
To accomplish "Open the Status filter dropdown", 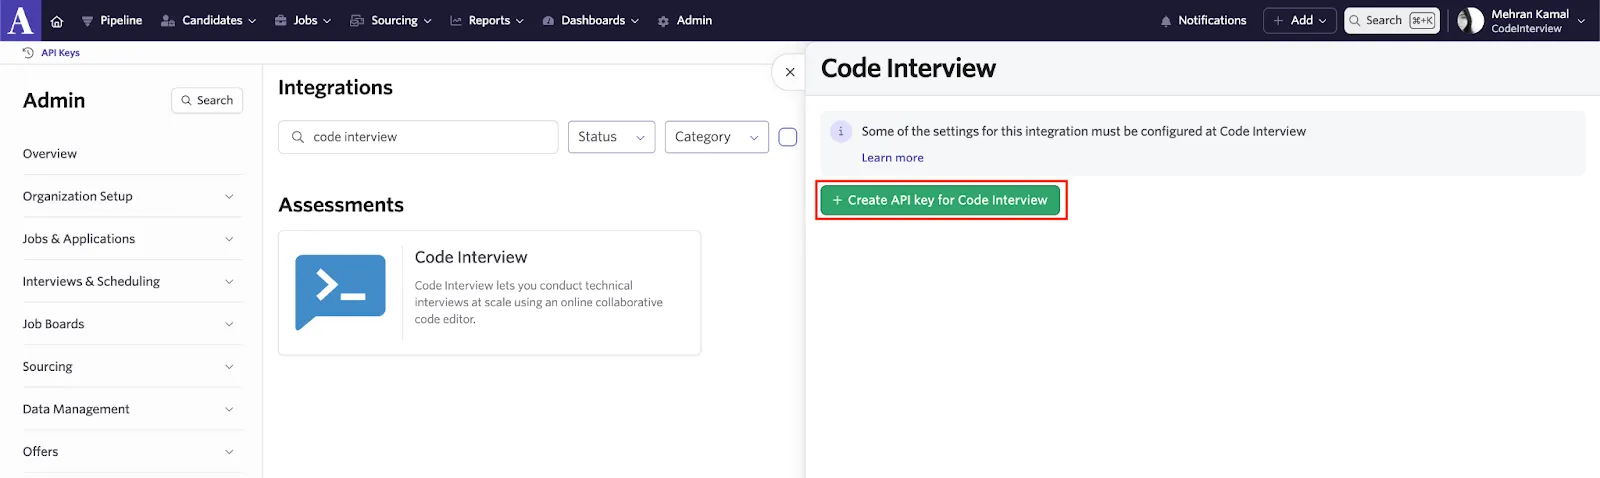I will coord(612,137).
